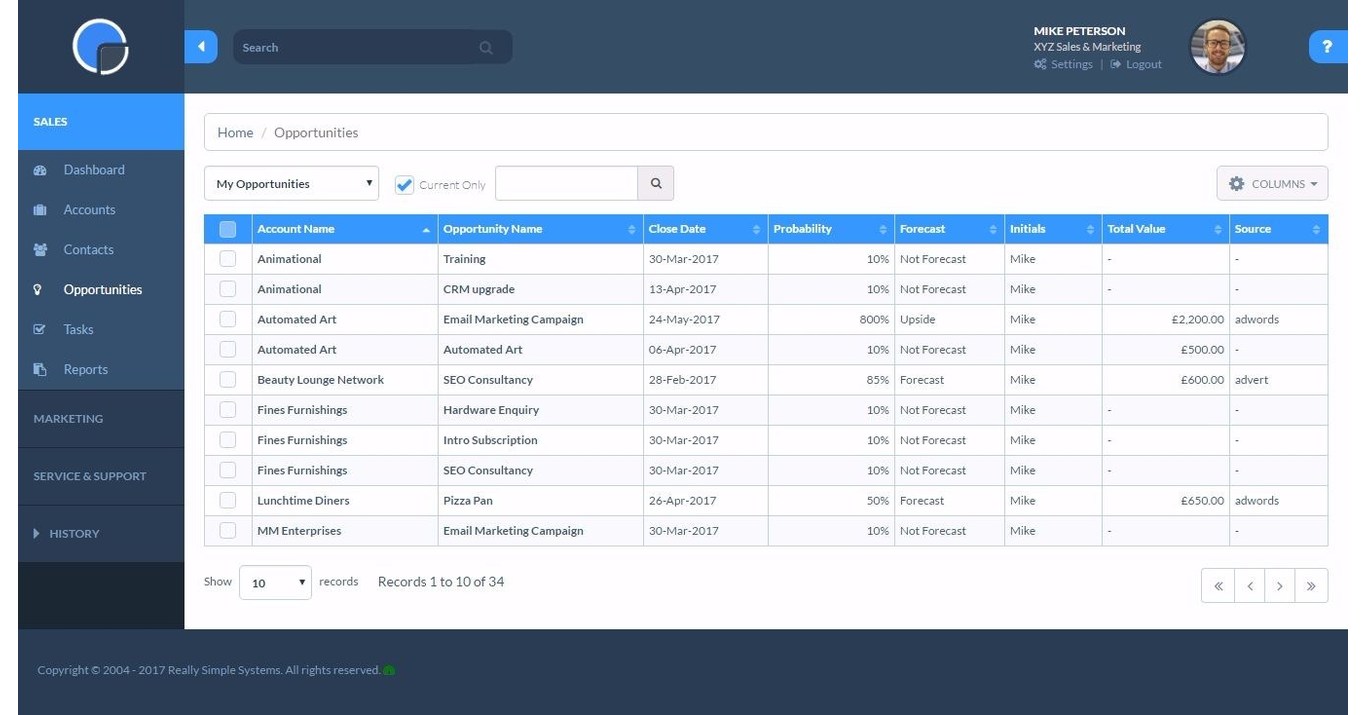Check the checkbox for Beauty Lounge Network row
Screen dimensions: 1366x715
pyautogui.click(x=227, y=379)
